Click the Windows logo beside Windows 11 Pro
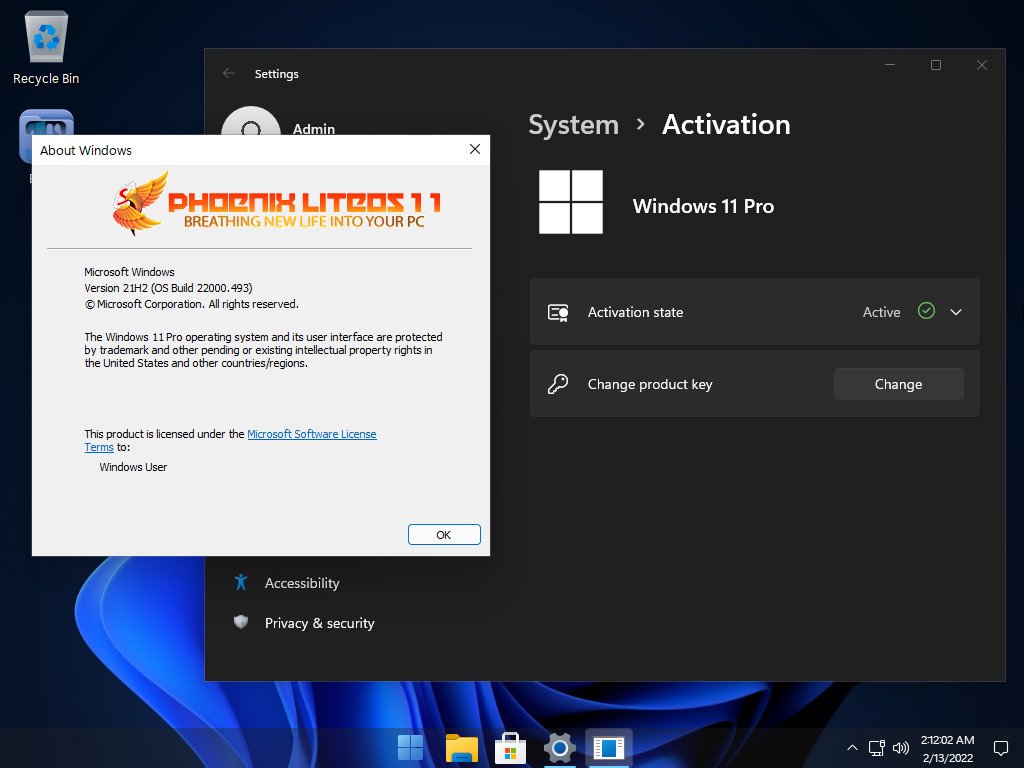 point(570,202)
